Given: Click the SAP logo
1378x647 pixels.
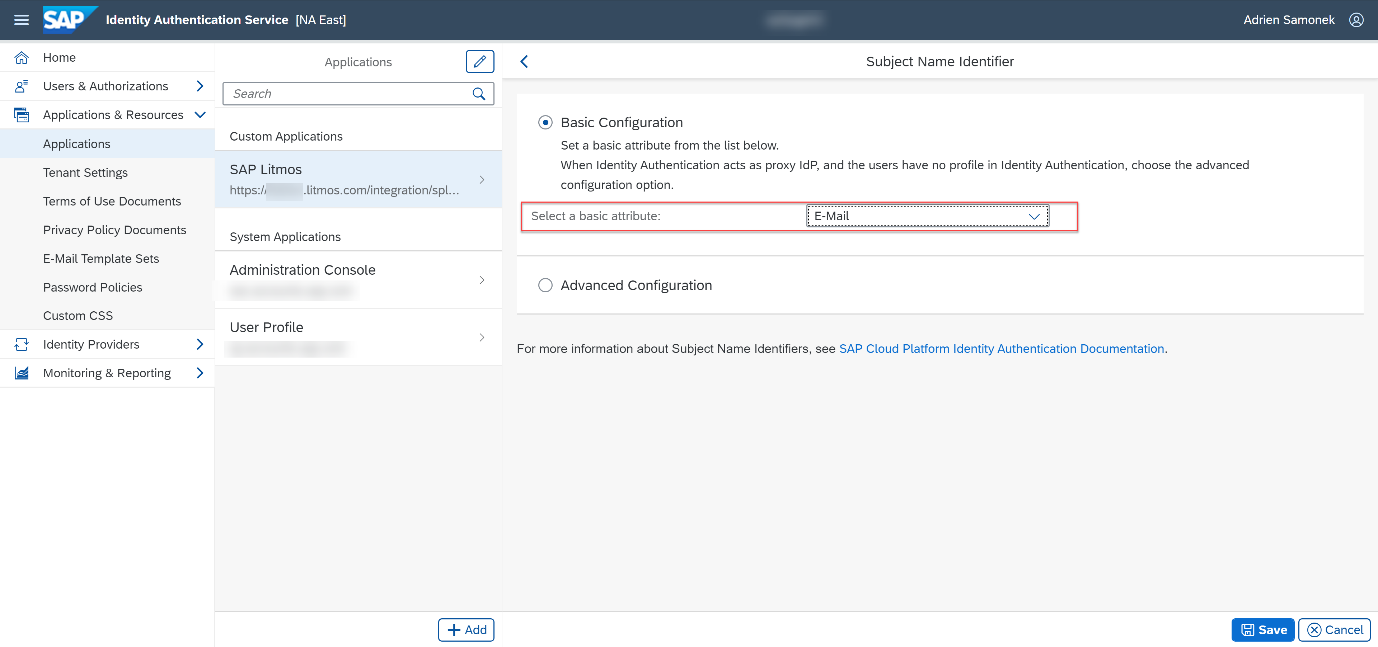Looking at the screenshot, I should (x=70, y=19).
